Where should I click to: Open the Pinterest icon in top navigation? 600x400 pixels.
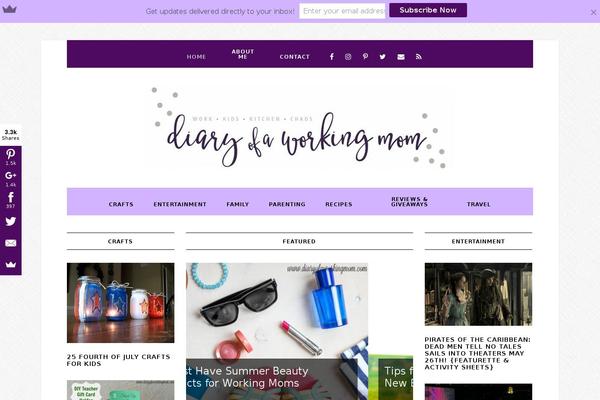[365, 57]
